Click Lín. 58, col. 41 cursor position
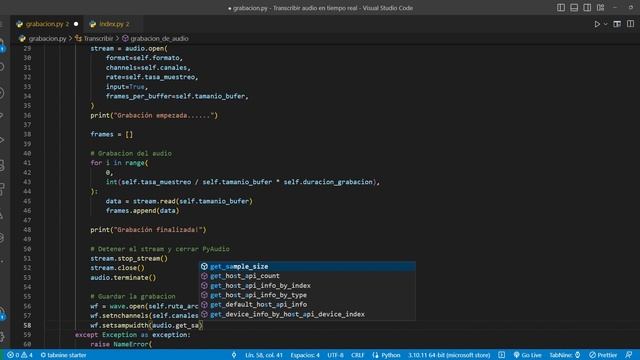This screenshot has height=360, width=640. [x=264, y=355]
